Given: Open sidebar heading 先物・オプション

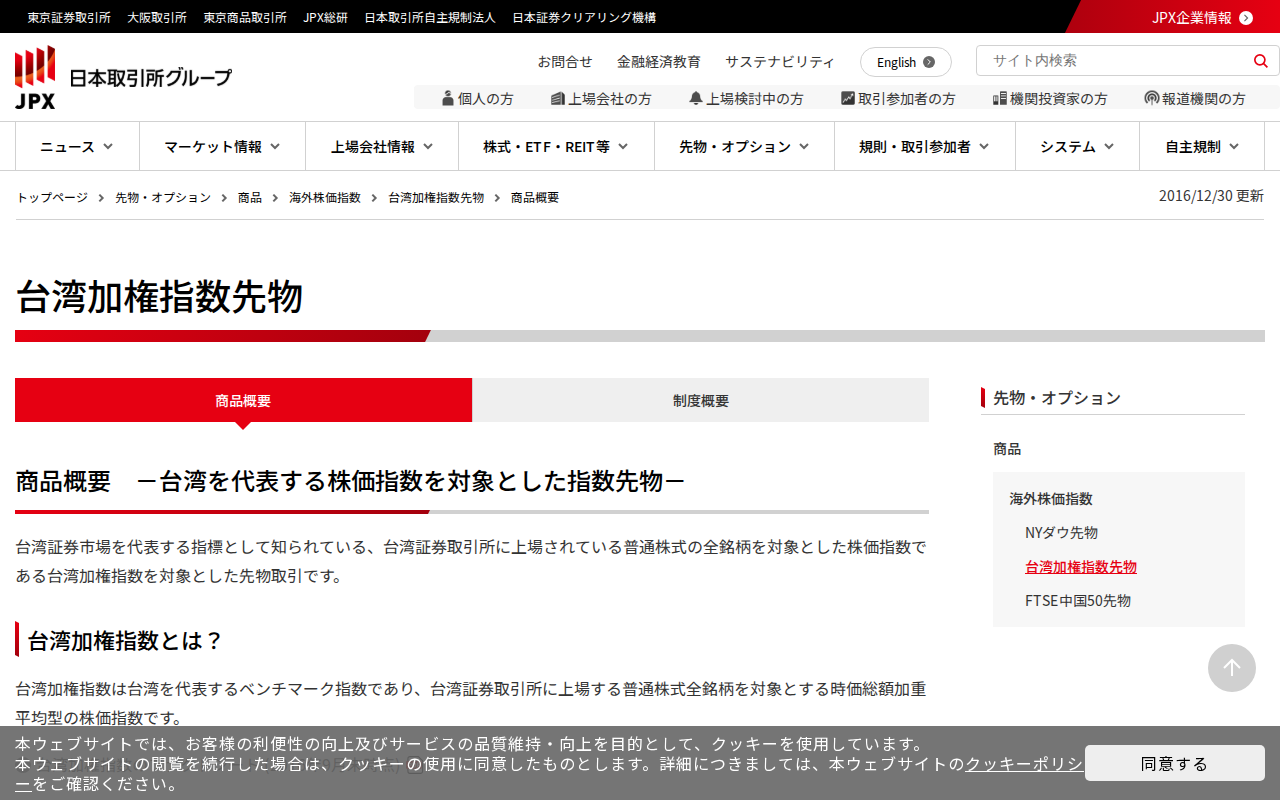Looking at the screenshot, I should 1057,398.
